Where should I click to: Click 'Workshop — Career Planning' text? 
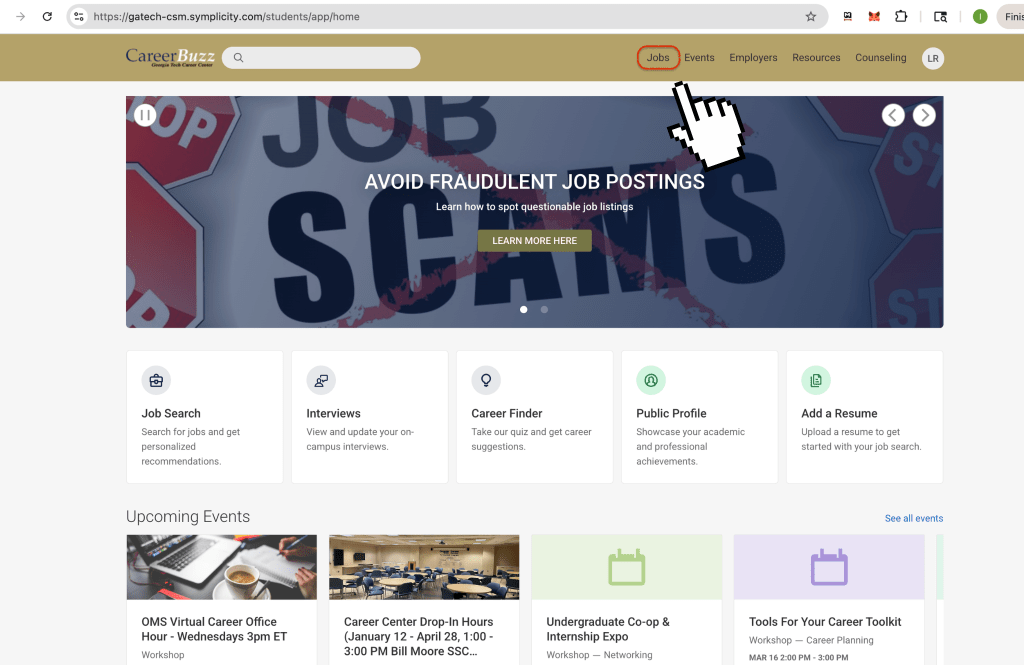(x=810, y=640)
